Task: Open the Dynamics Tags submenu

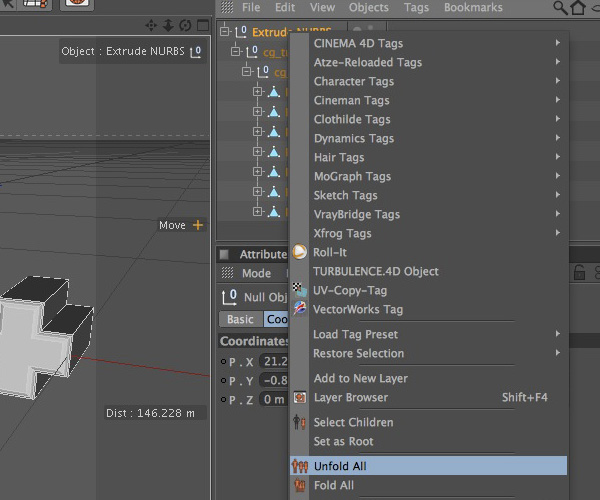Action: coord(429,138)
